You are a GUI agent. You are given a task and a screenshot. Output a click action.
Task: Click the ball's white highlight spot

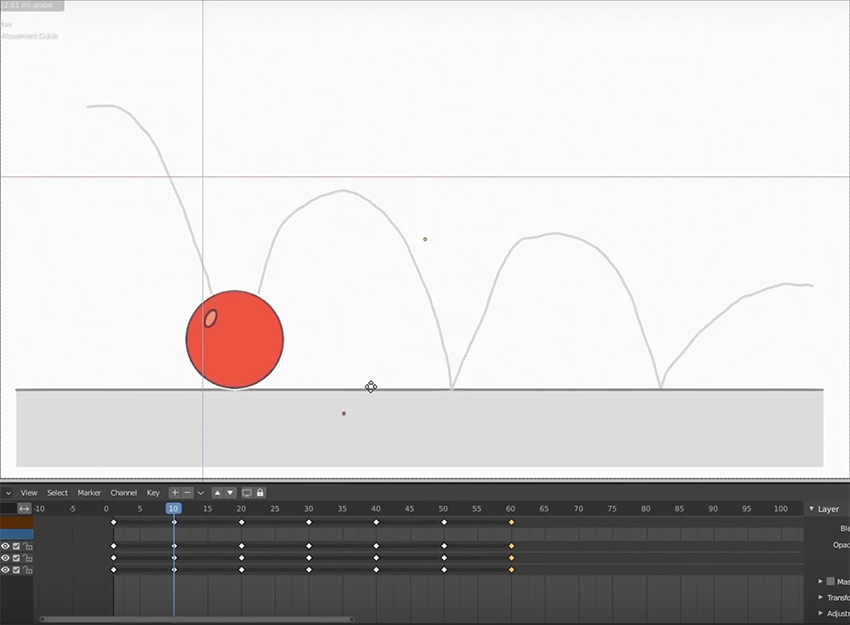(211, 318)
